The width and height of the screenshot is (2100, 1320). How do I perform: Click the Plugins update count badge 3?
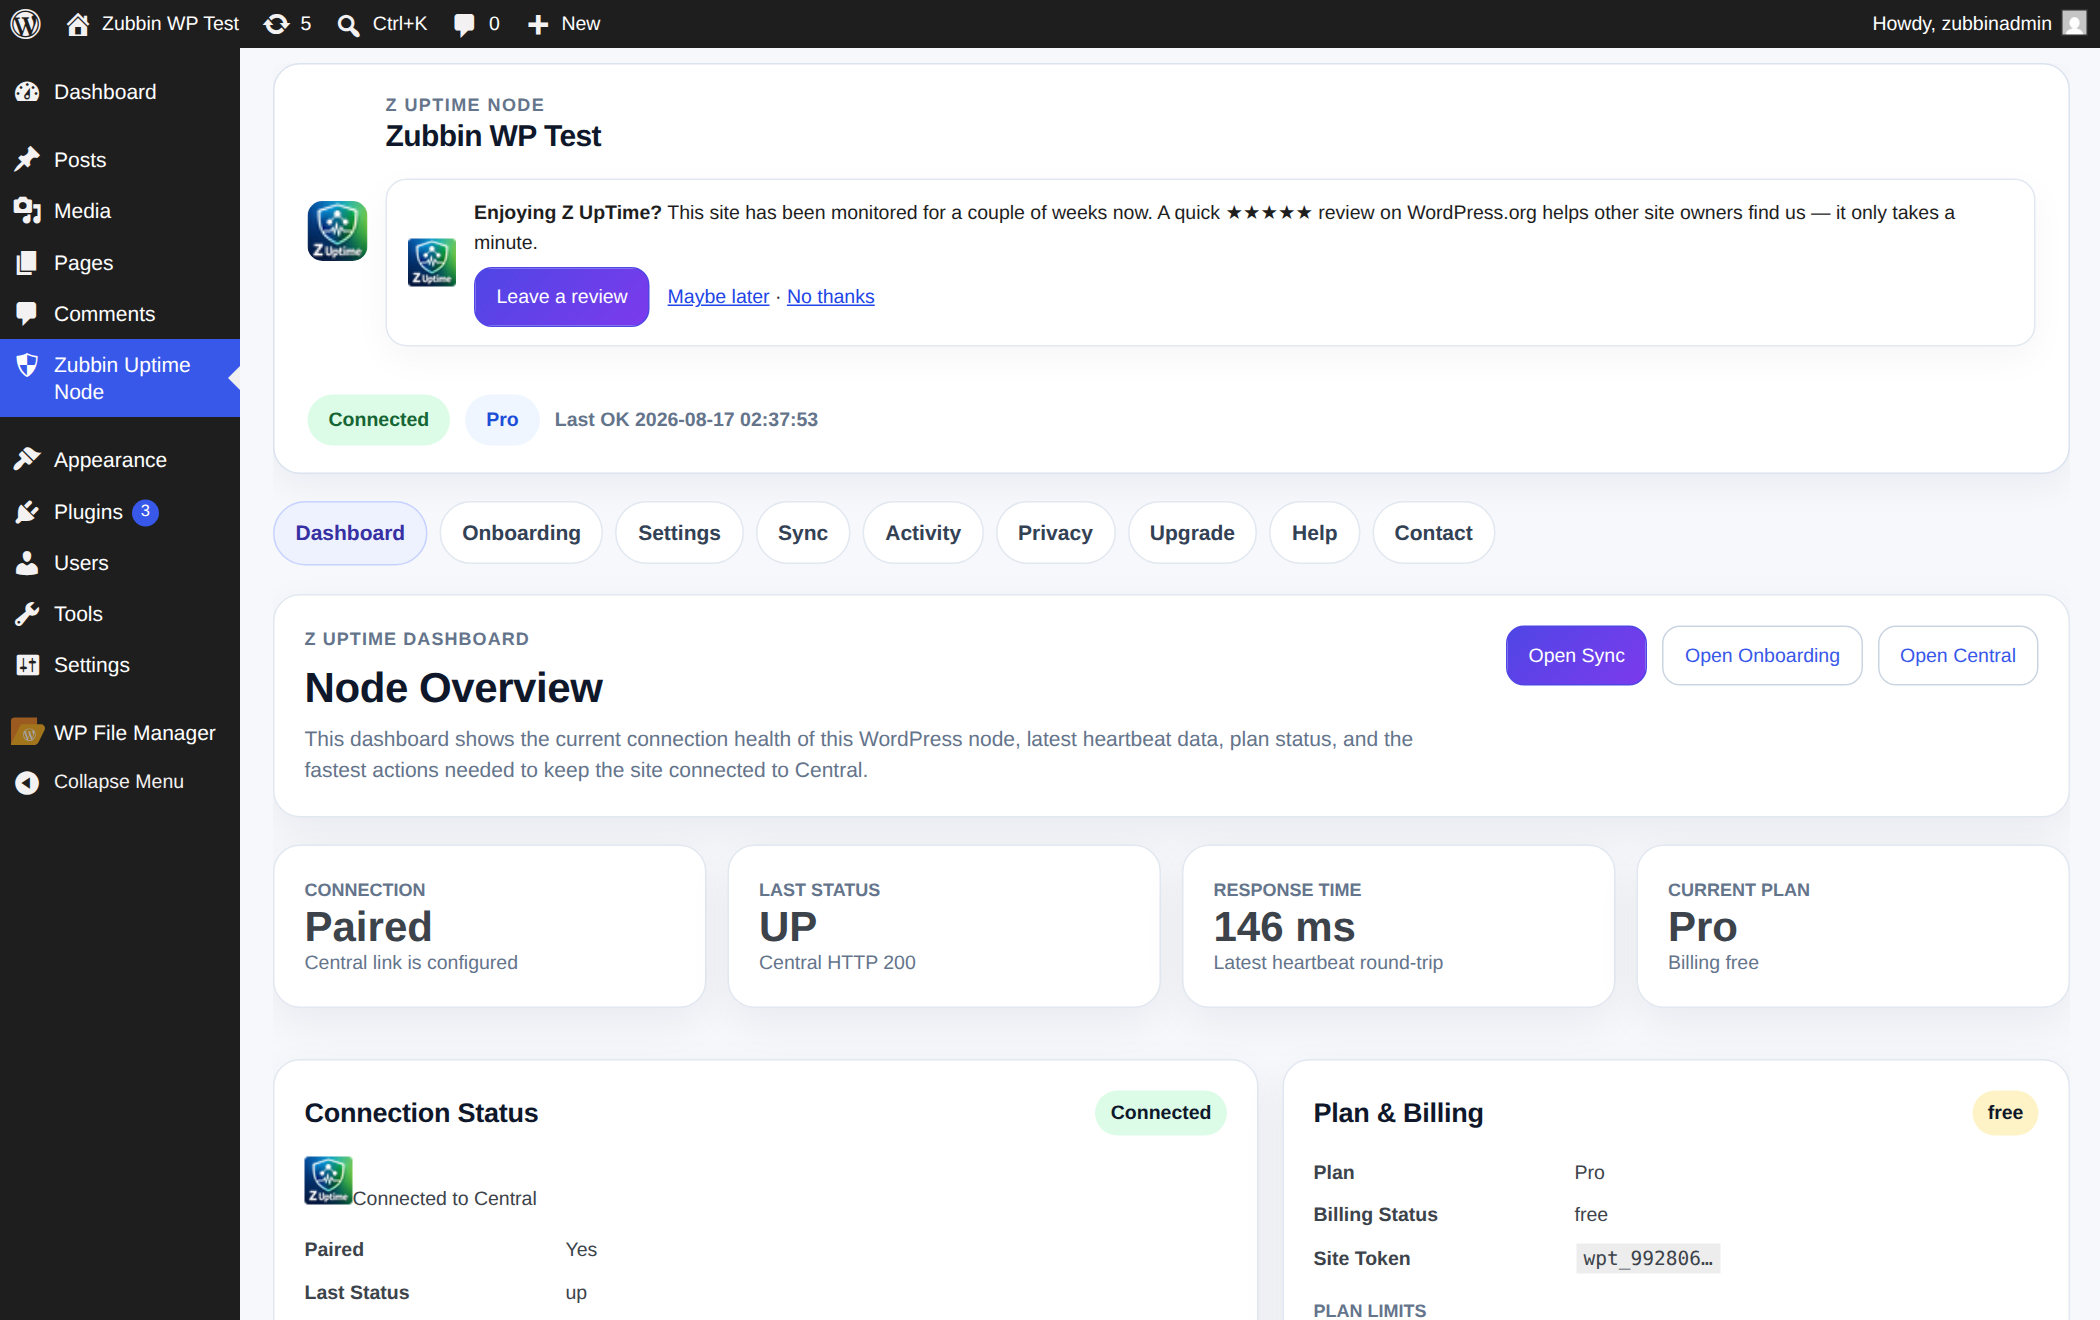tap(145, 512)
